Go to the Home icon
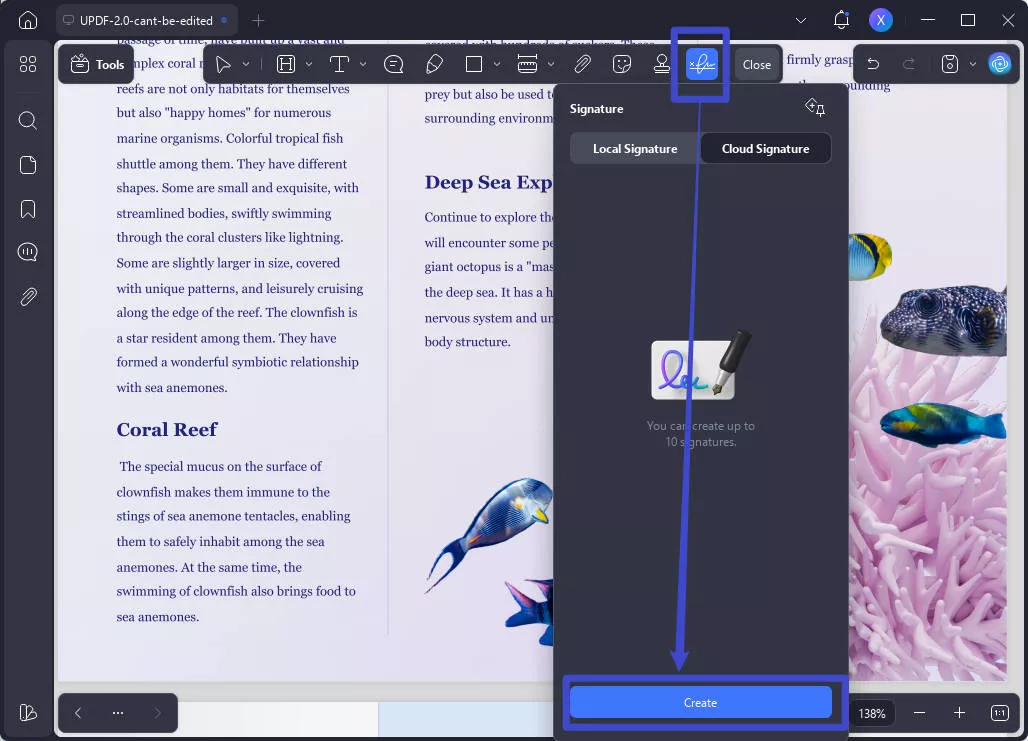 click(28, 20)
